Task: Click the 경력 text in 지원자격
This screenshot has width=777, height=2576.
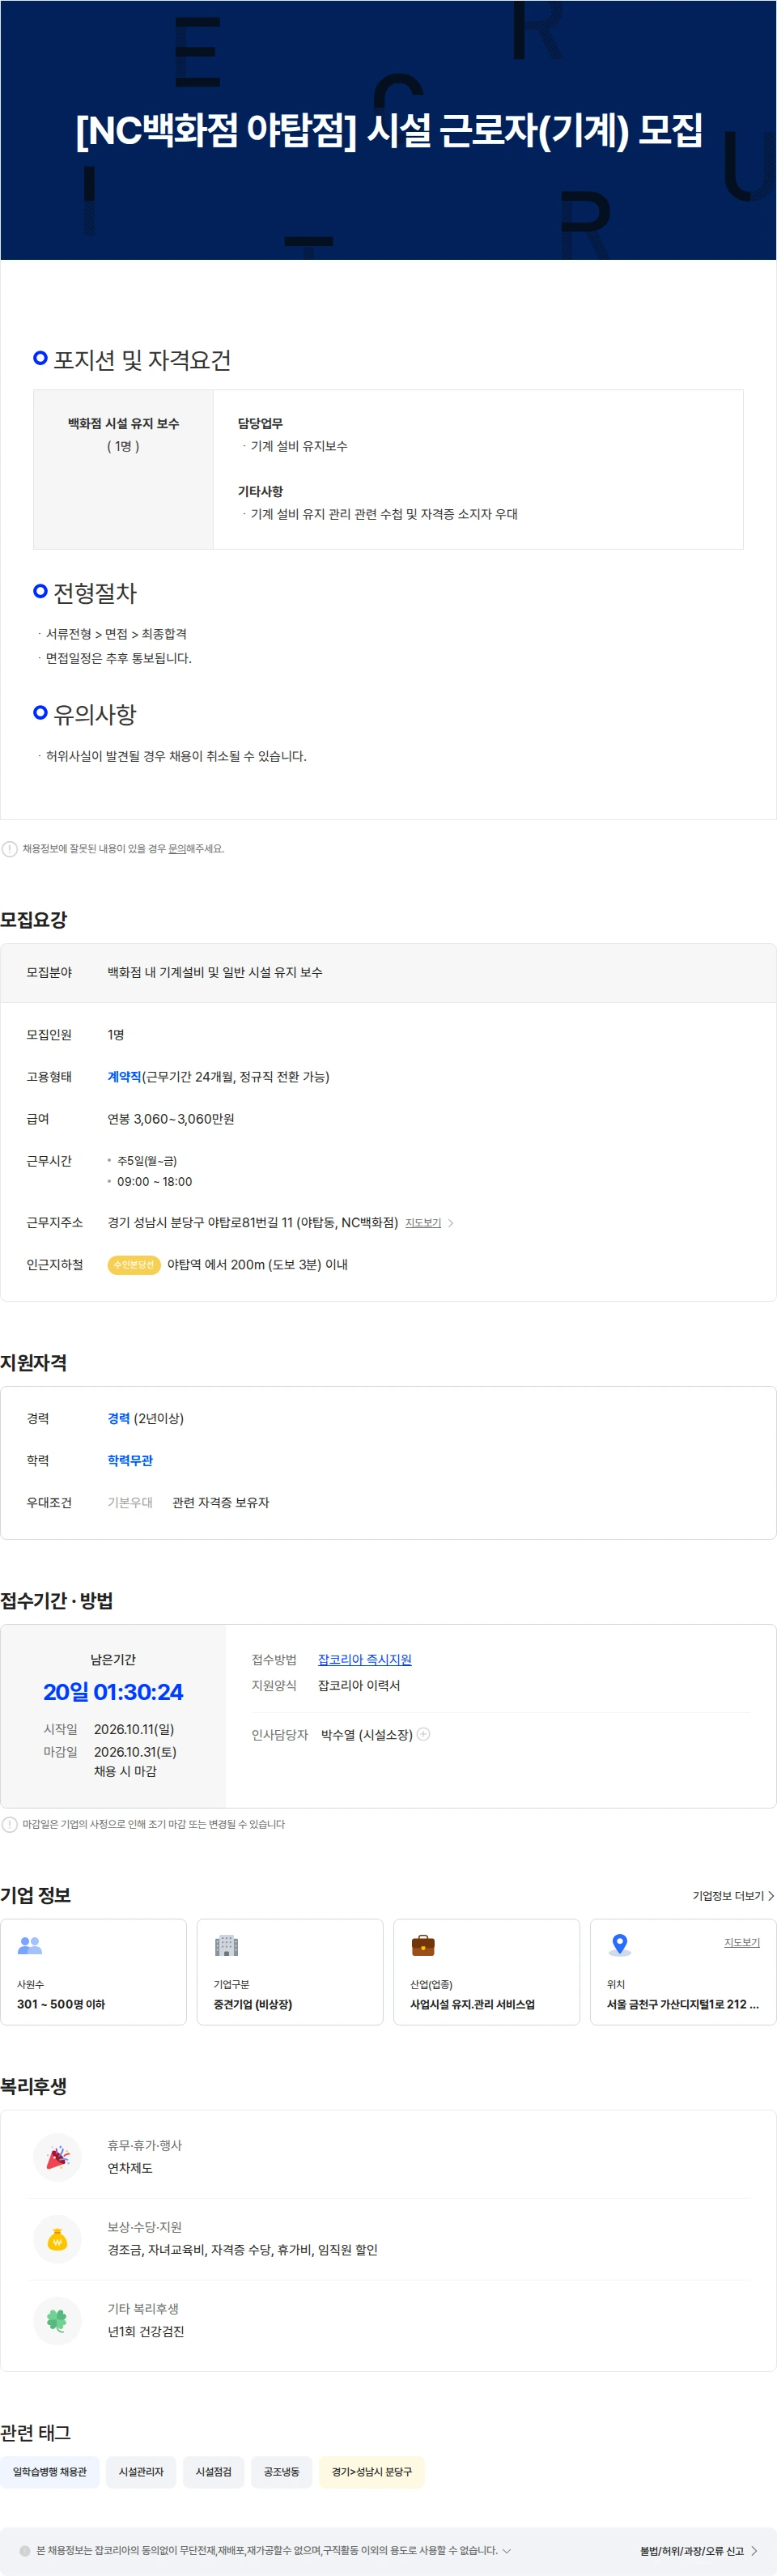Action: coord(119,1419)
